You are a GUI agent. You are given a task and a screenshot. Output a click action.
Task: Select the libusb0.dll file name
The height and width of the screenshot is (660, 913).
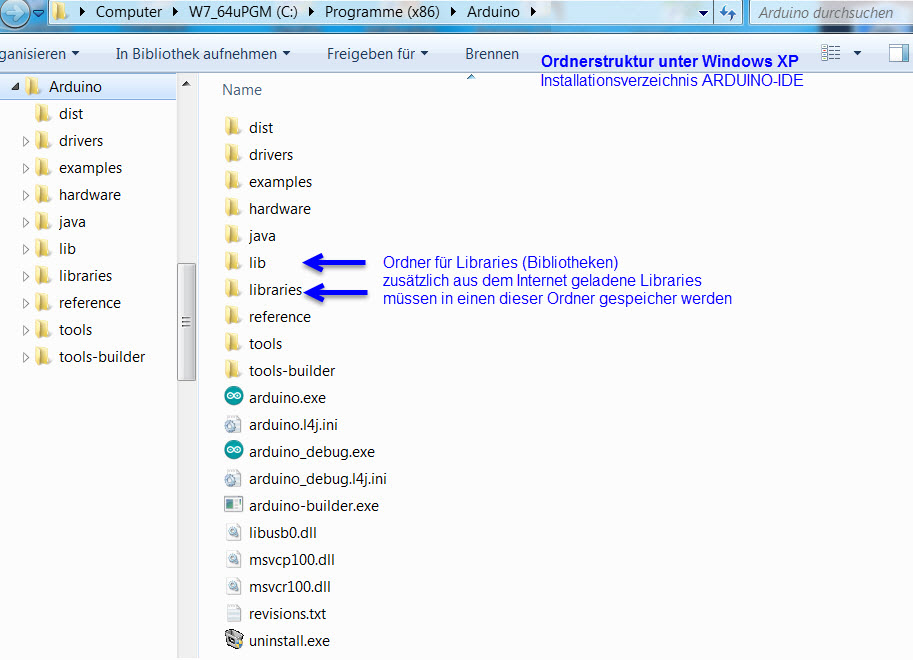coord(282,532)
